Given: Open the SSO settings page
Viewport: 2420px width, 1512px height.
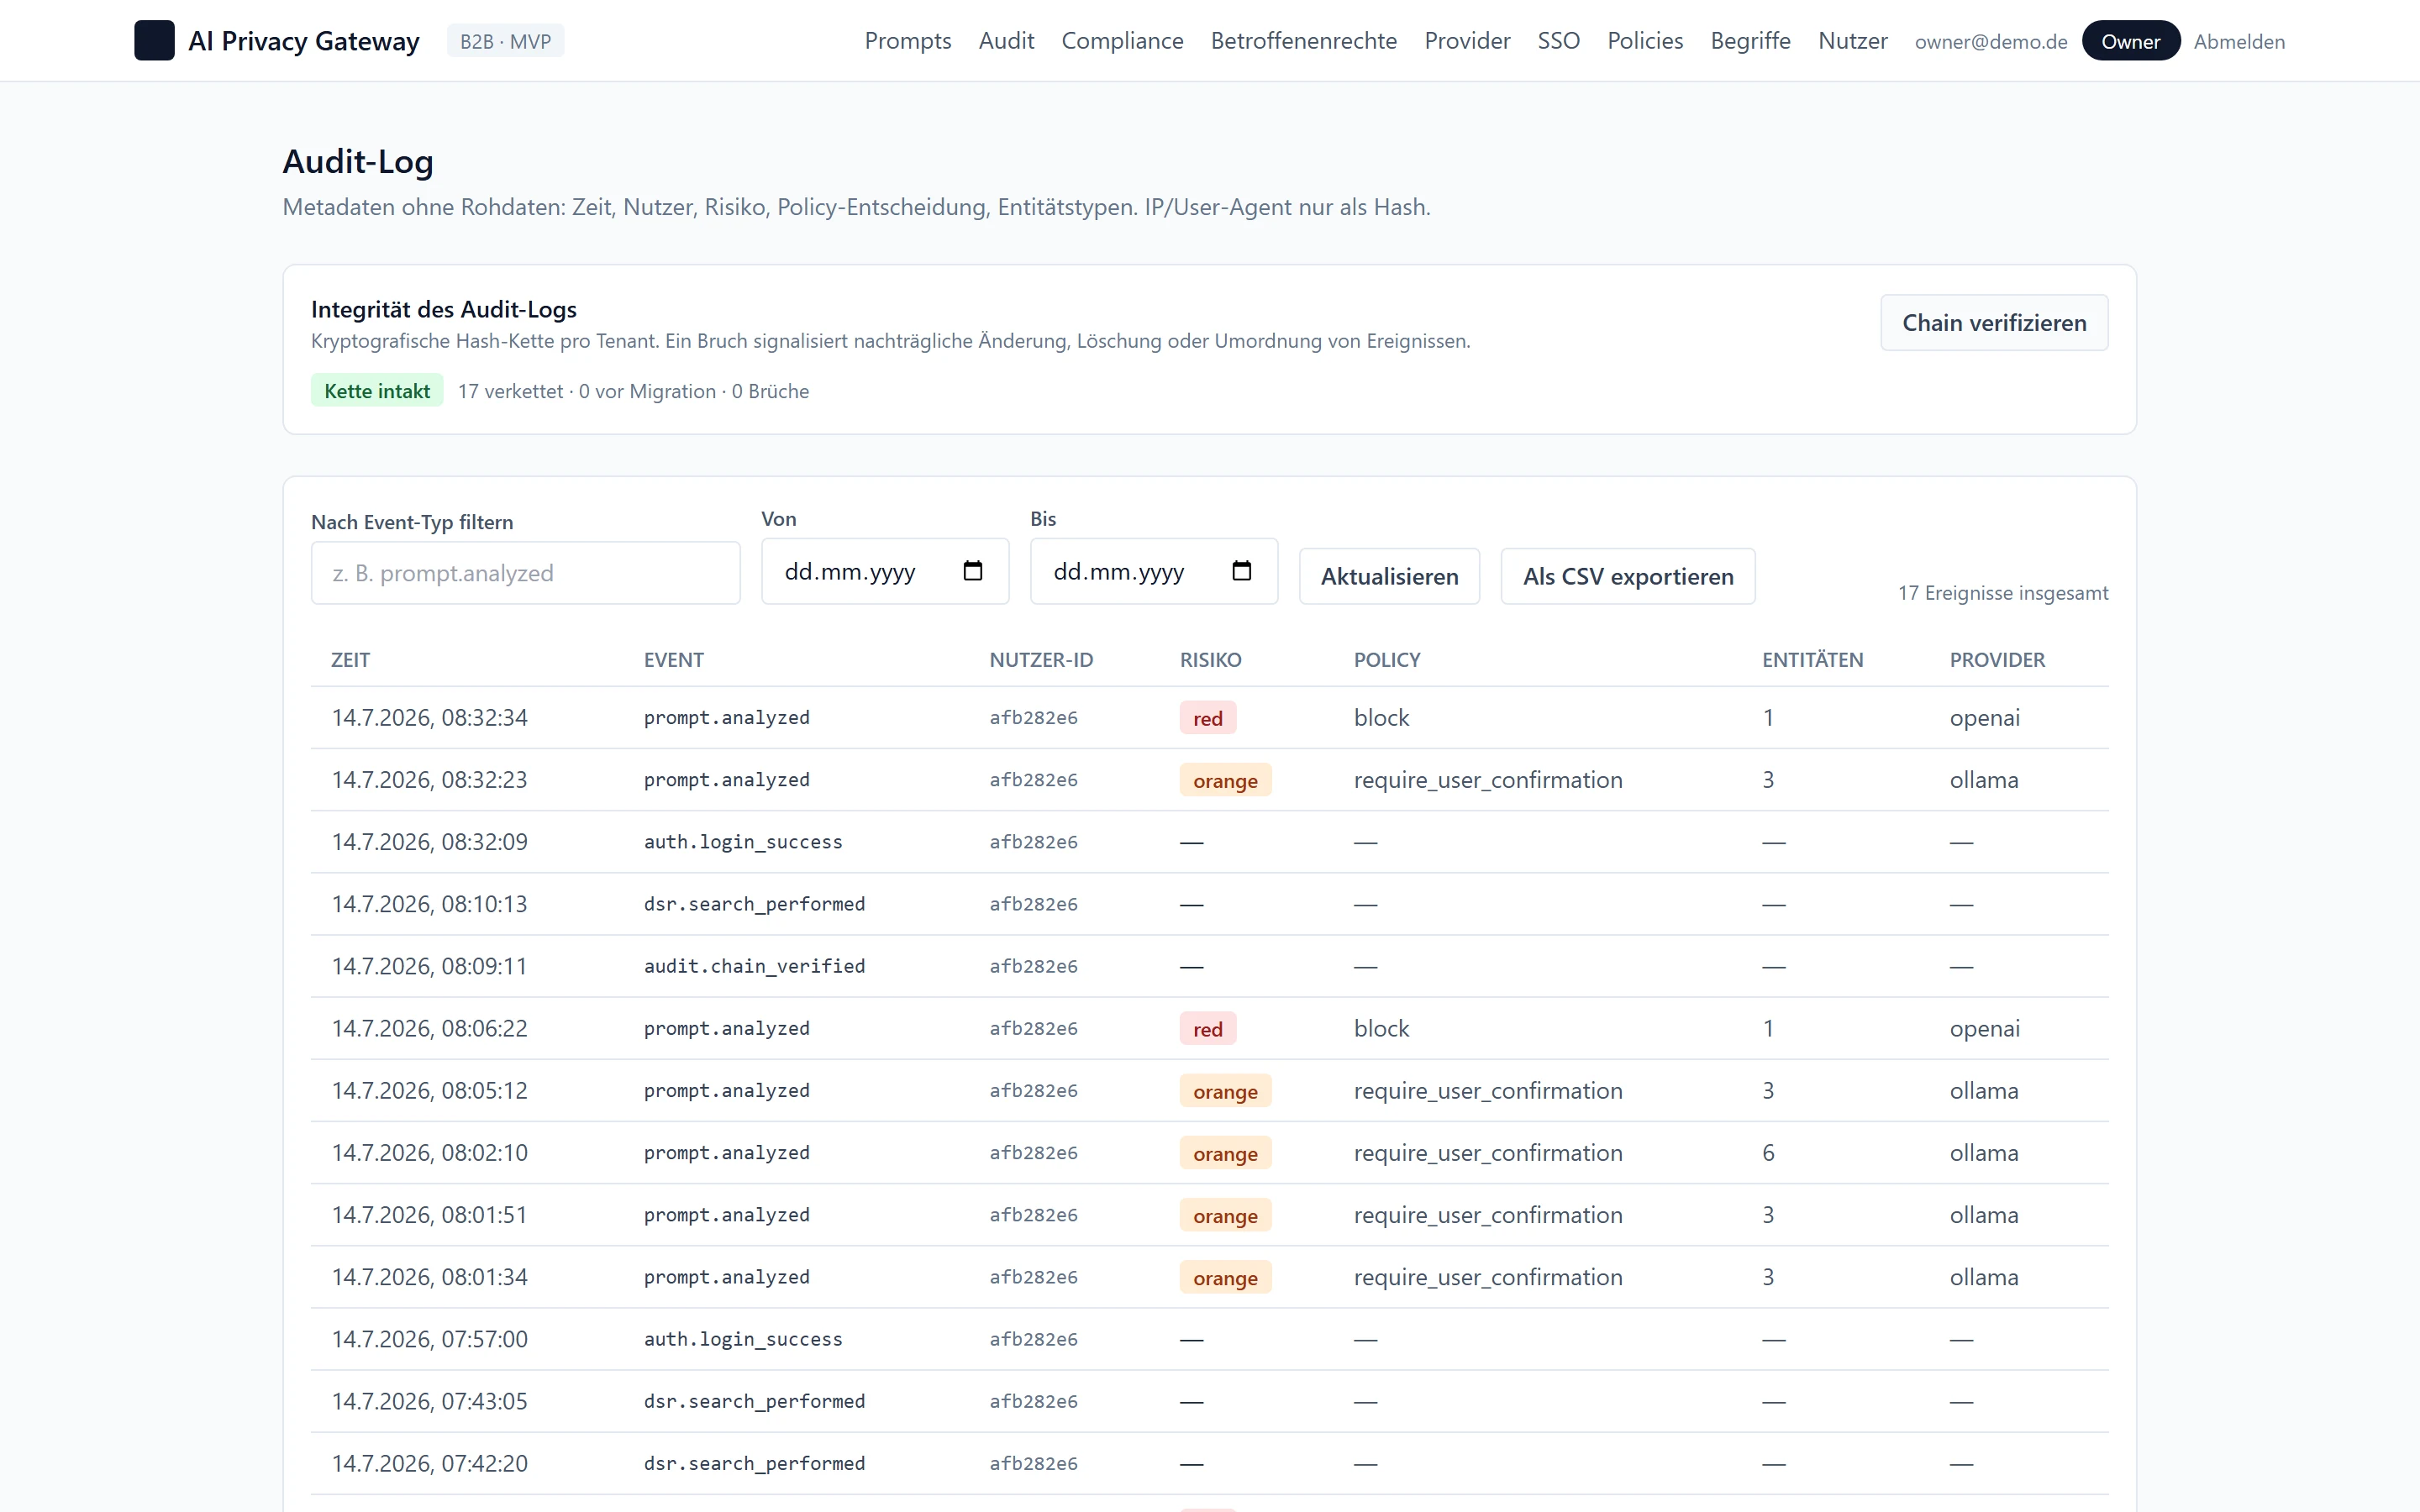Looking at the screenshot, I should pyautogui.click(x=1558, y=41).
